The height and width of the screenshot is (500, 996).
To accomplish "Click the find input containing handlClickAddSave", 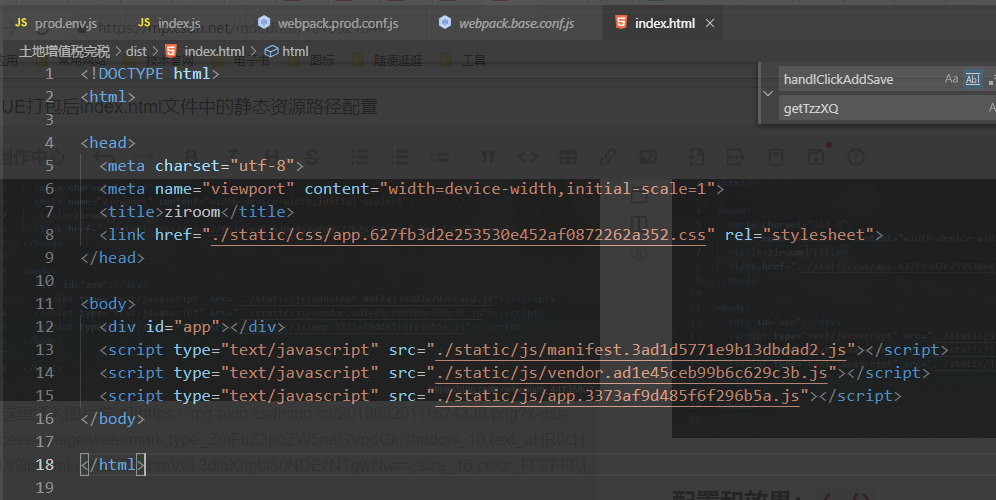I will pos(861,79).
